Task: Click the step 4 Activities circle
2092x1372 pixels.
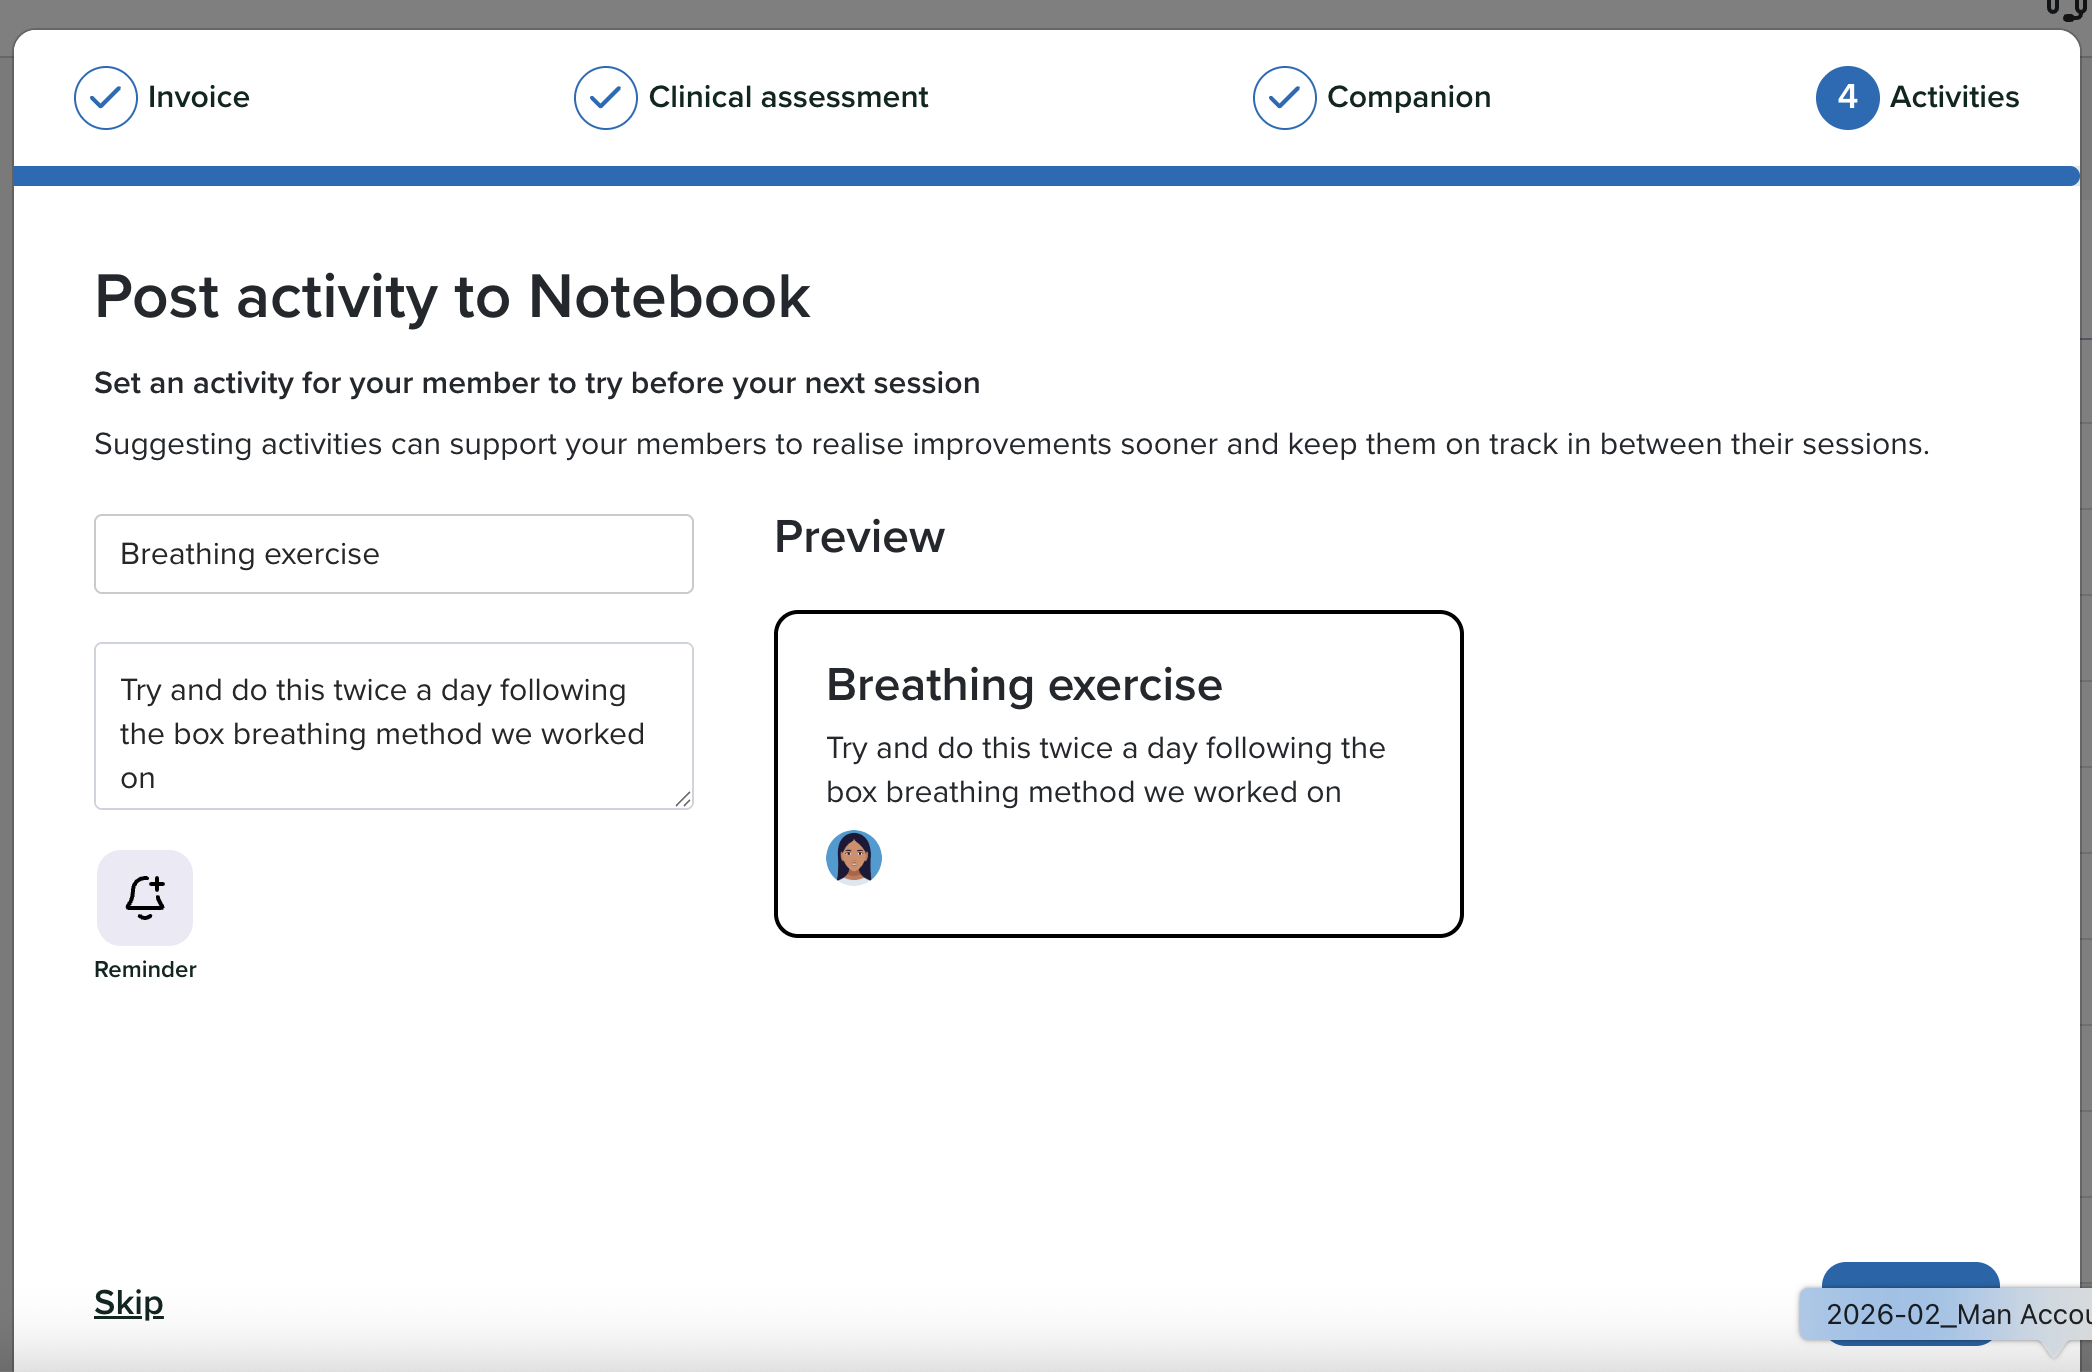Action: pos(1846,98)
